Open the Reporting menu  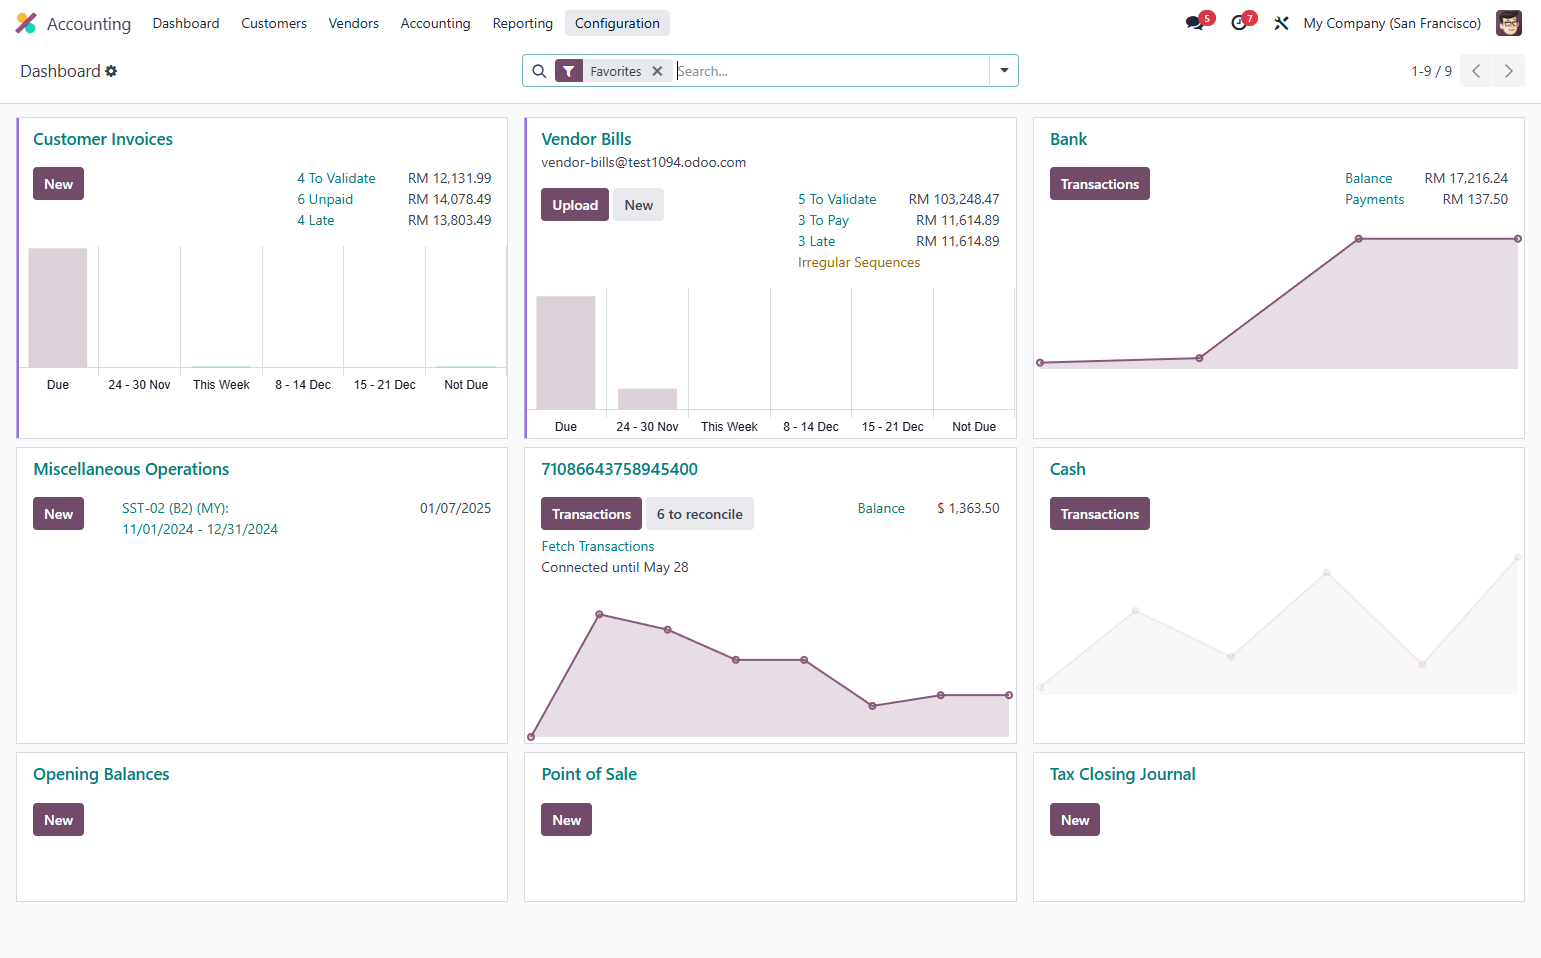tap(522, 23)
